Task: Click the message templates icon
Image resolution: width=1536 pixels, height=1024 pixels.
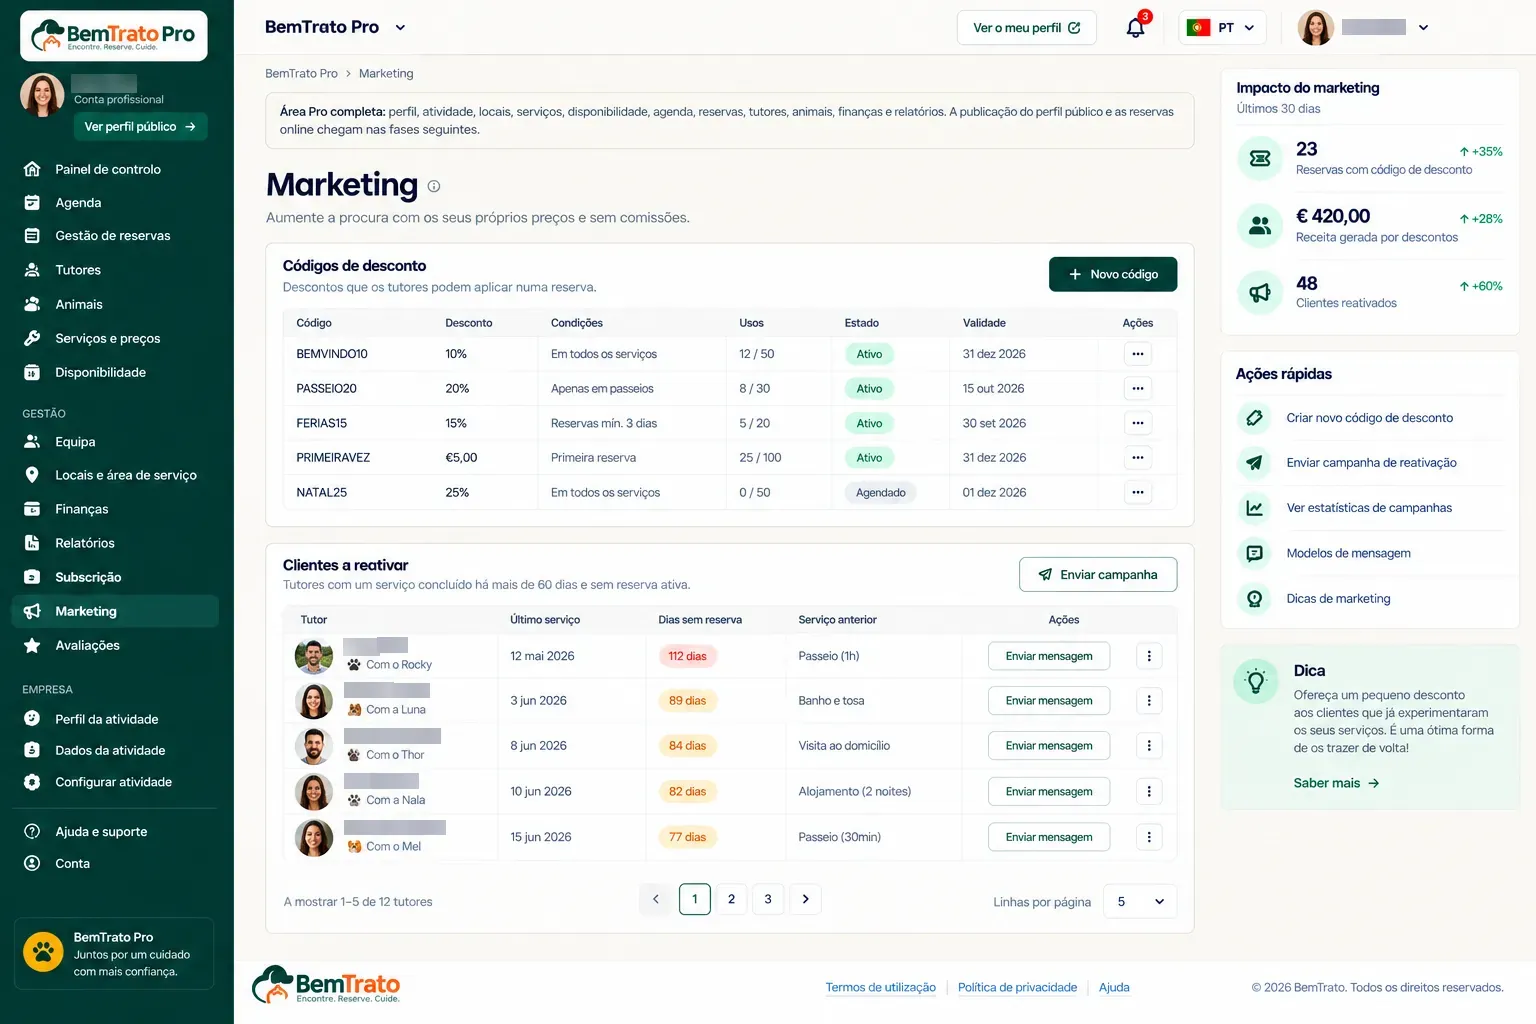Action: pyautogui.click(x=1254, y=553)
